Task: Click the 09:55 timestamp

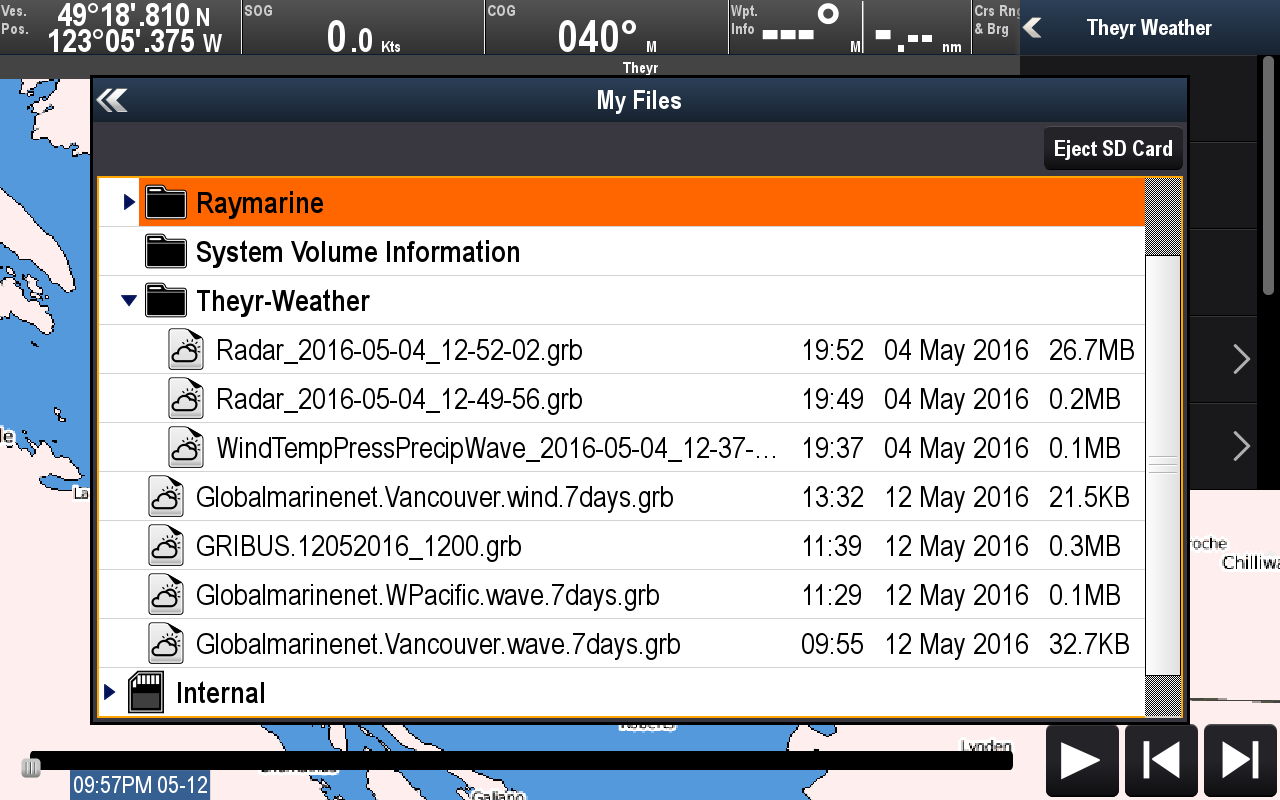Action: (x=832, y=644)
